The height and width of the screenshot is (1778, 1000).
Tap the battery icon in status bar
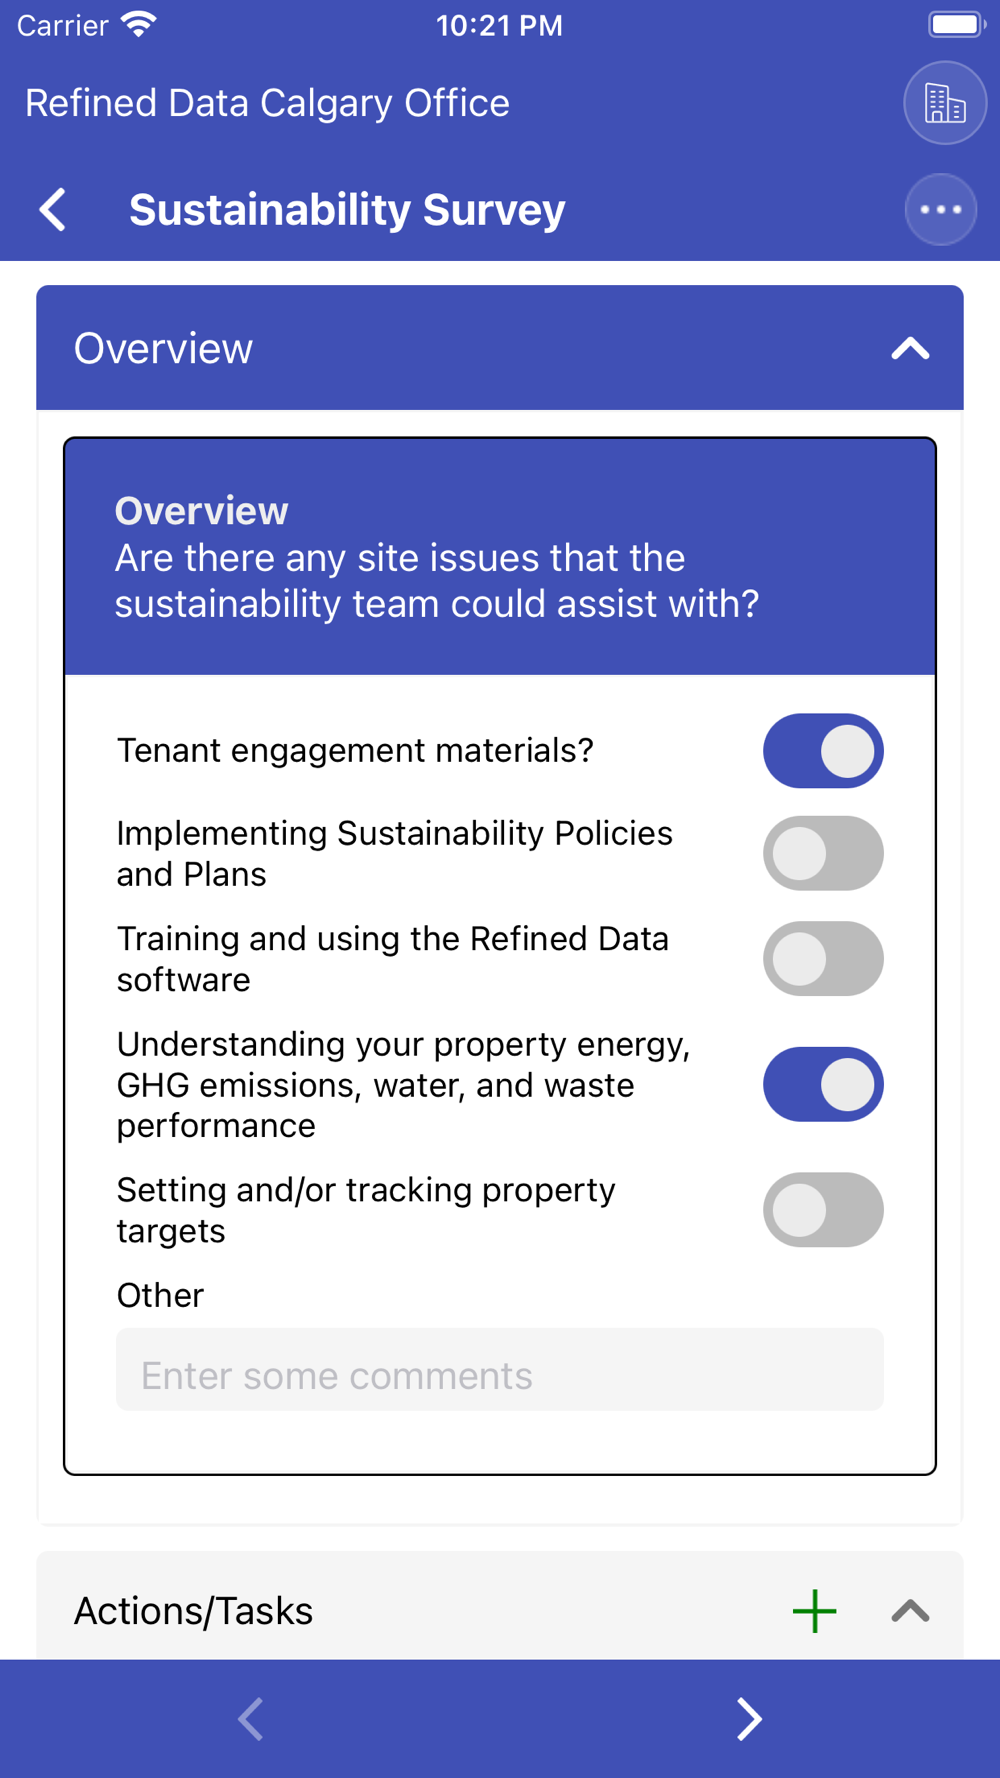[x=955, y=25]
